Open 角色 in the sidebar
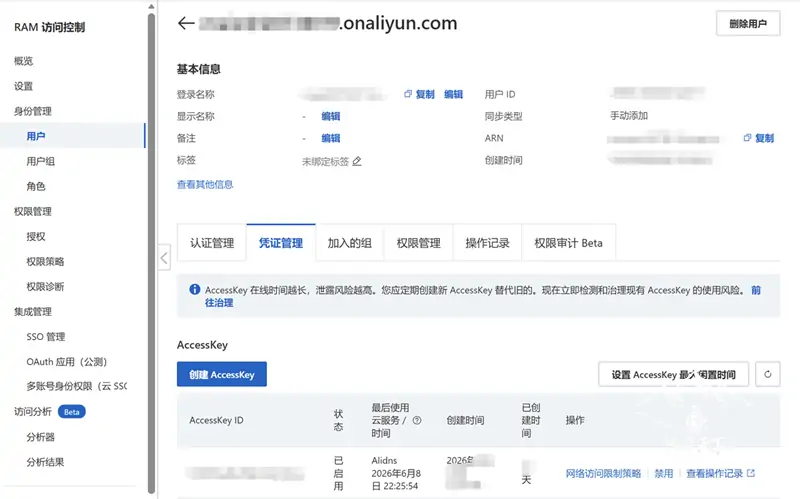Screen dimensions: 800x499 point(36,186)
